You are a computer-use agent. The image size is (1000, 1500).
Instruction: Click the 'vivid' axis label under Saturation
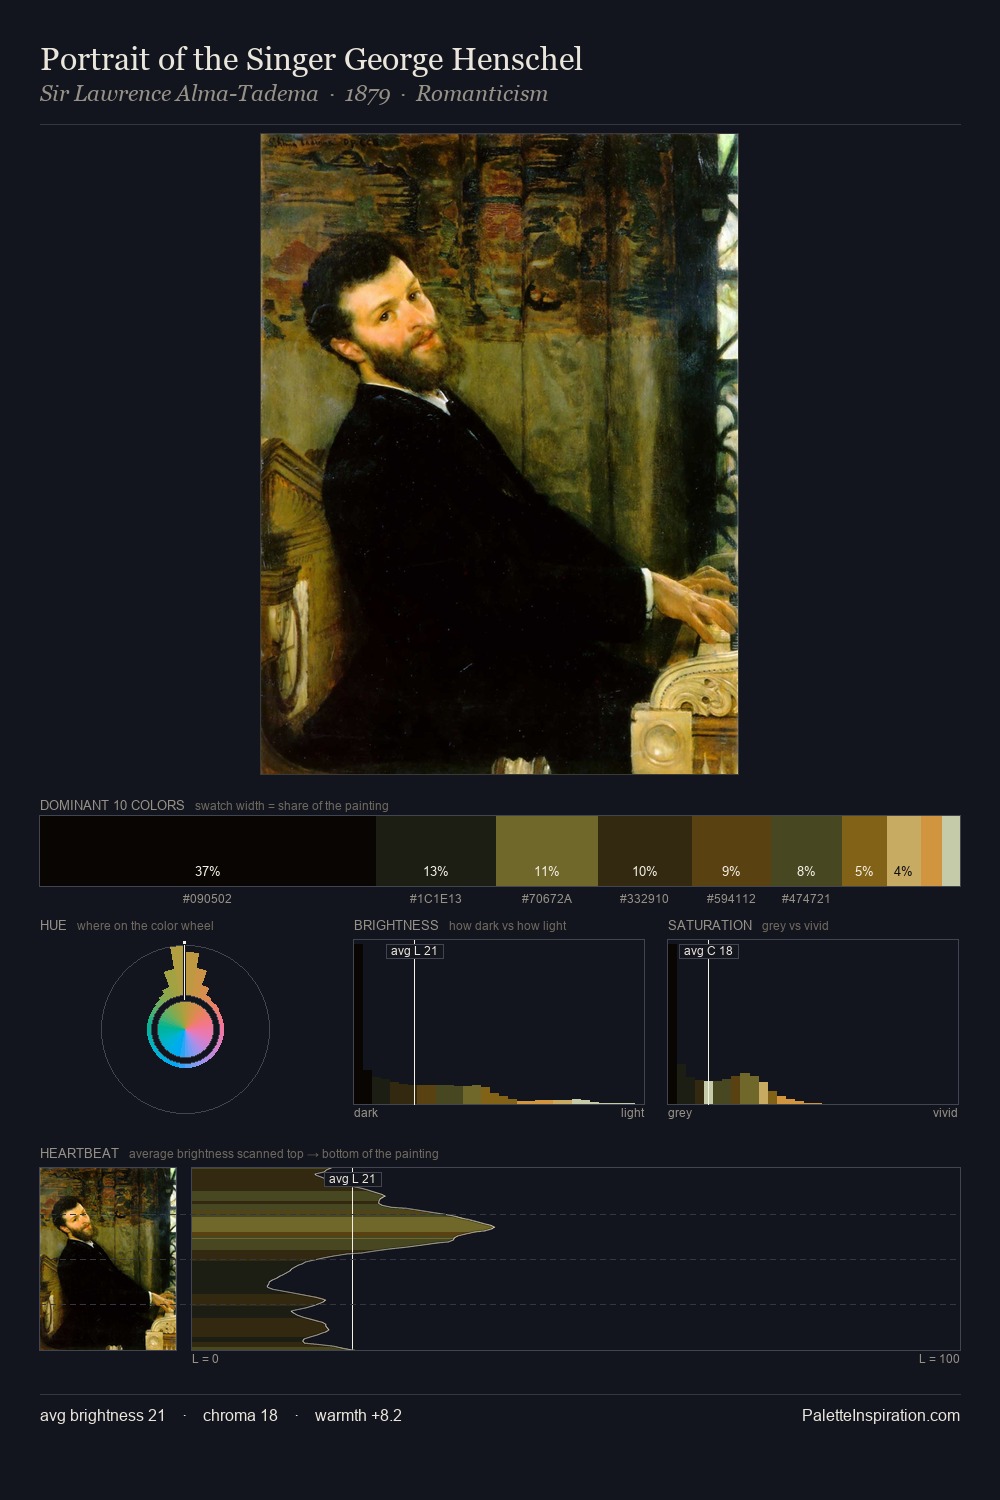click(x=945, y=1113)
